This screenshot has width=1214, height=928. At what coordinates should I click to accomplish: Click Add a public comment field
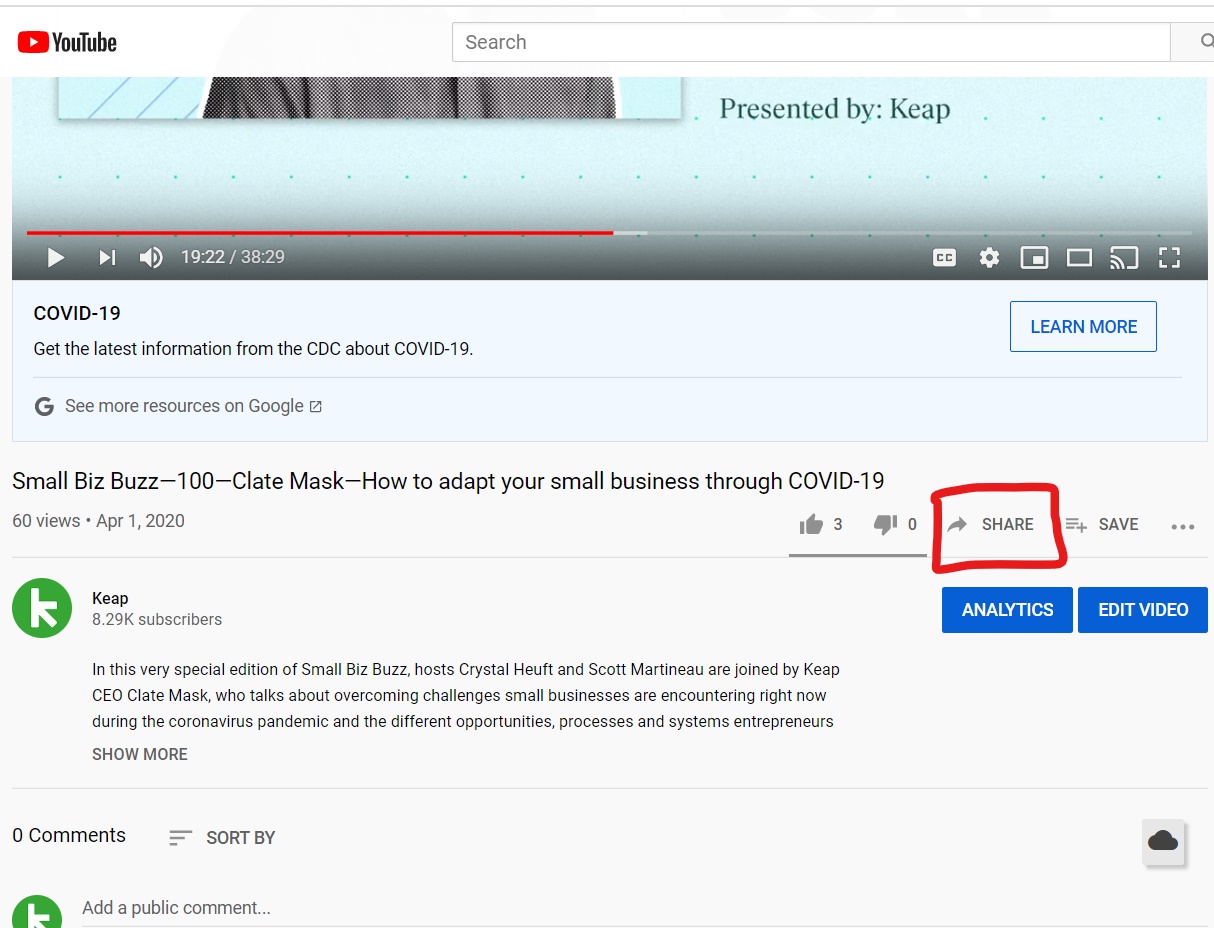(x=647, y=908)
